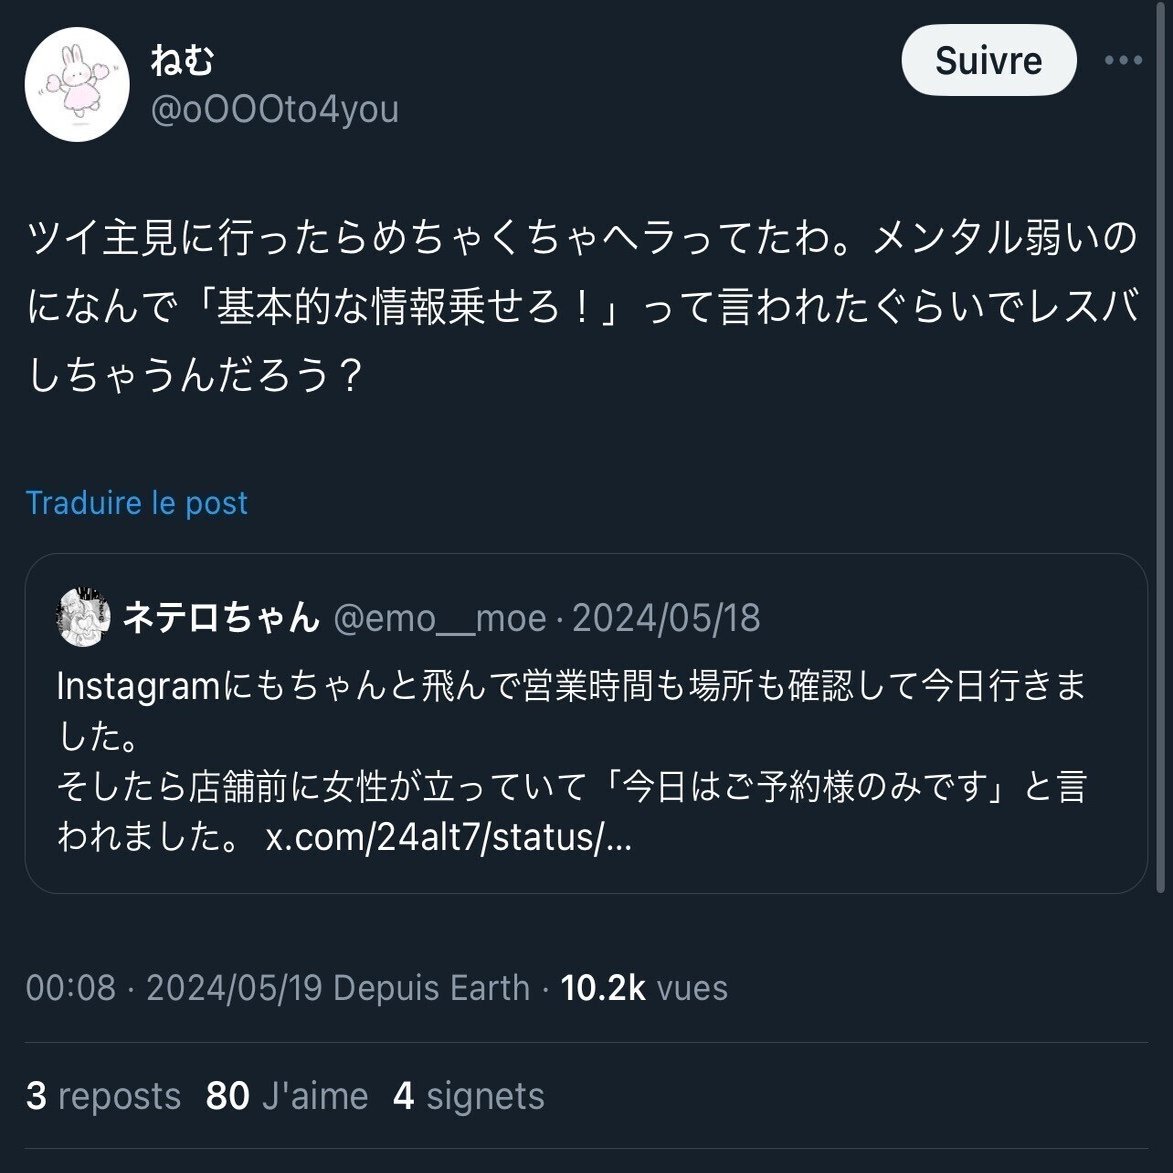
Task: Open the quoted post card text
Action: (572, 761)
